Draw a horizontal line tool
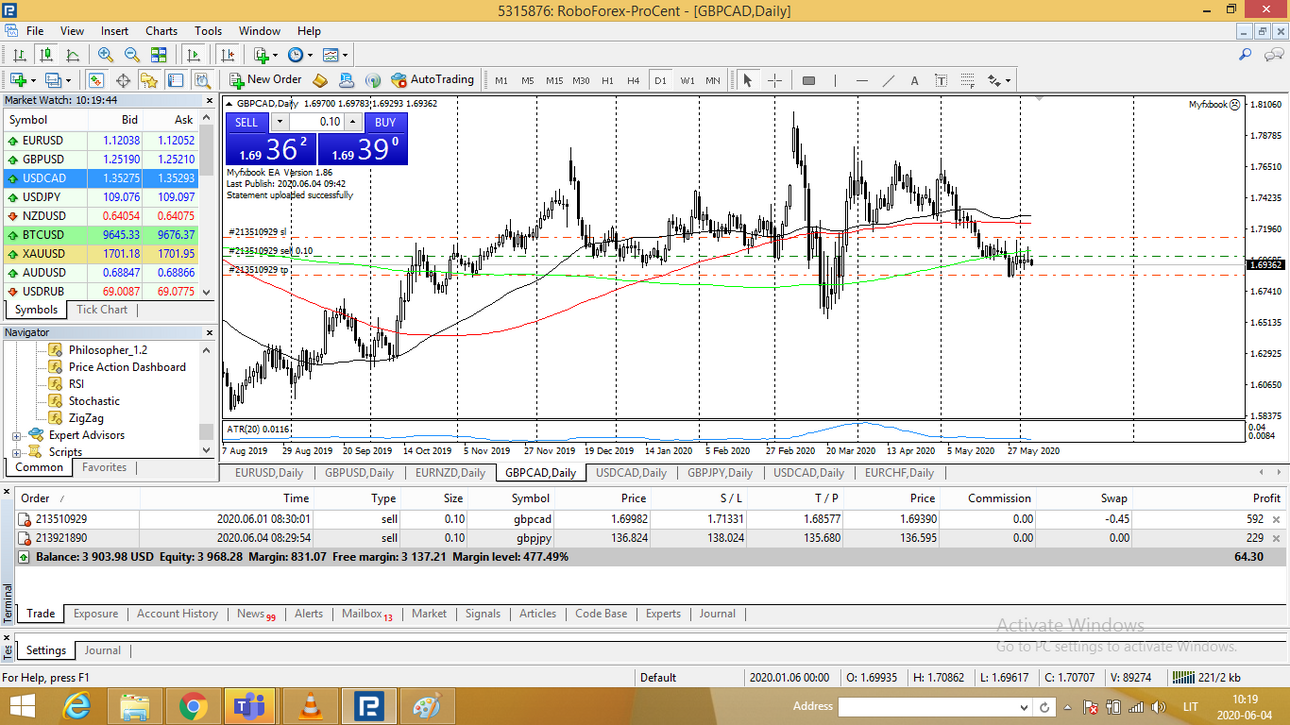 tap(862, 80)
